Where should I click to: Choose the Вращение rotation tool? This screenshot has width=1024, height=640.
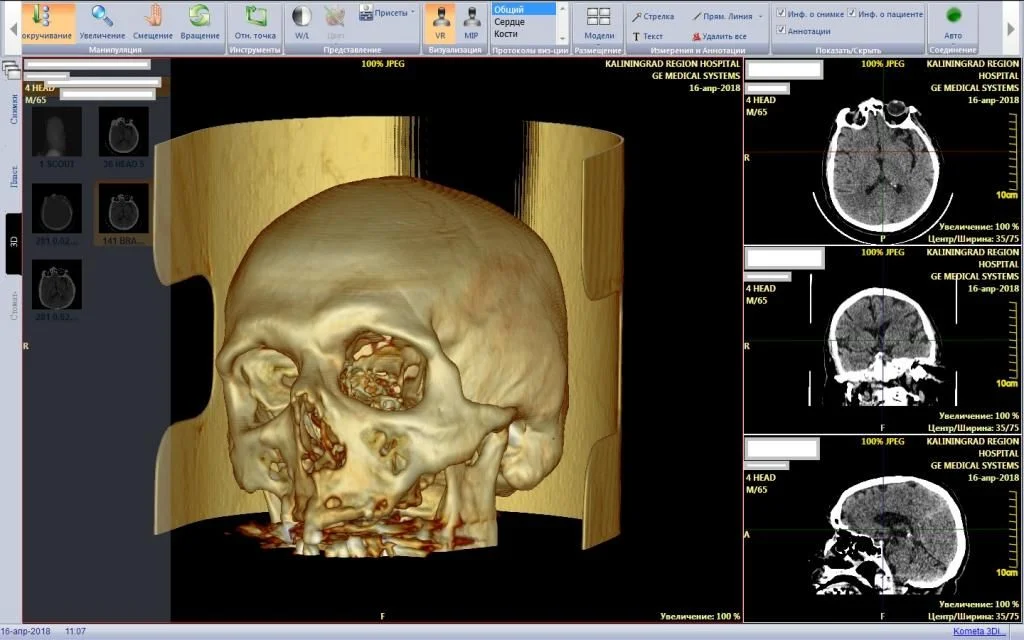(200, 22)
